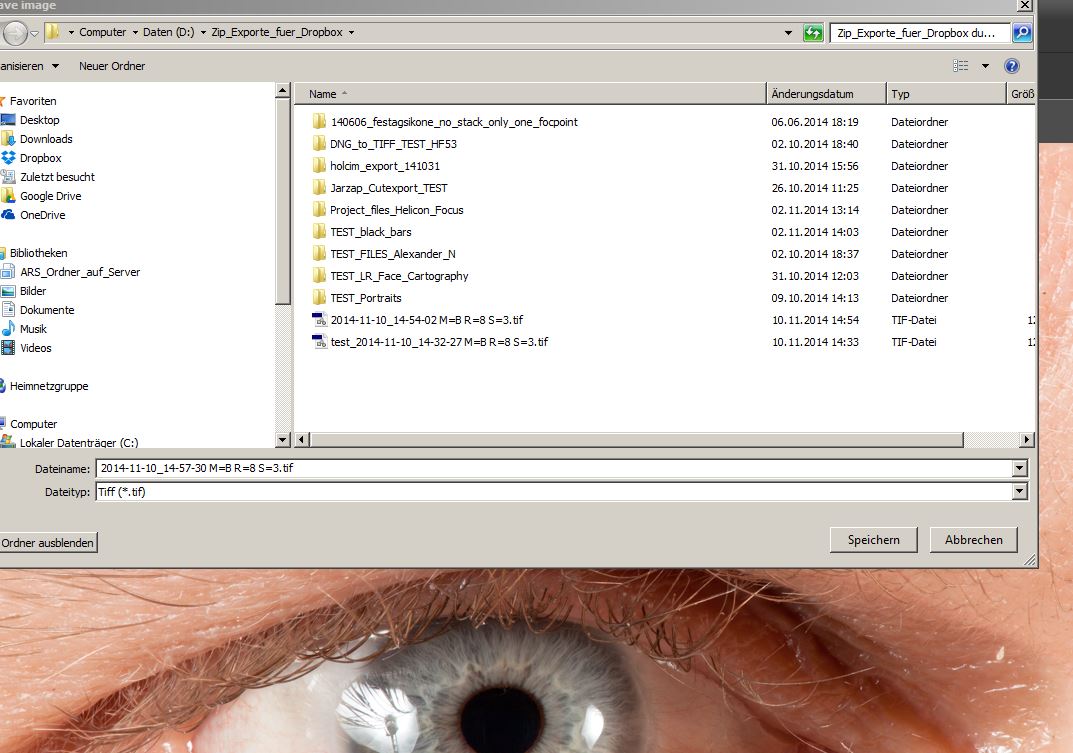The width and height of the screenshot is (1073, 753).
Task: Click into the Dateiname text field
Action: [554, 468]
